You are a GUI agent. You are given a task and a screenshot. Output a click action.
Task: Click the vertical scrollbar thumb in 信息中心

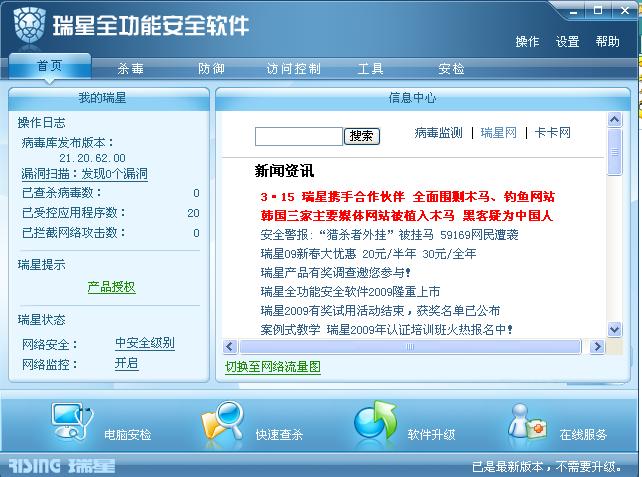pyautogui.click(x=615, y=152)
